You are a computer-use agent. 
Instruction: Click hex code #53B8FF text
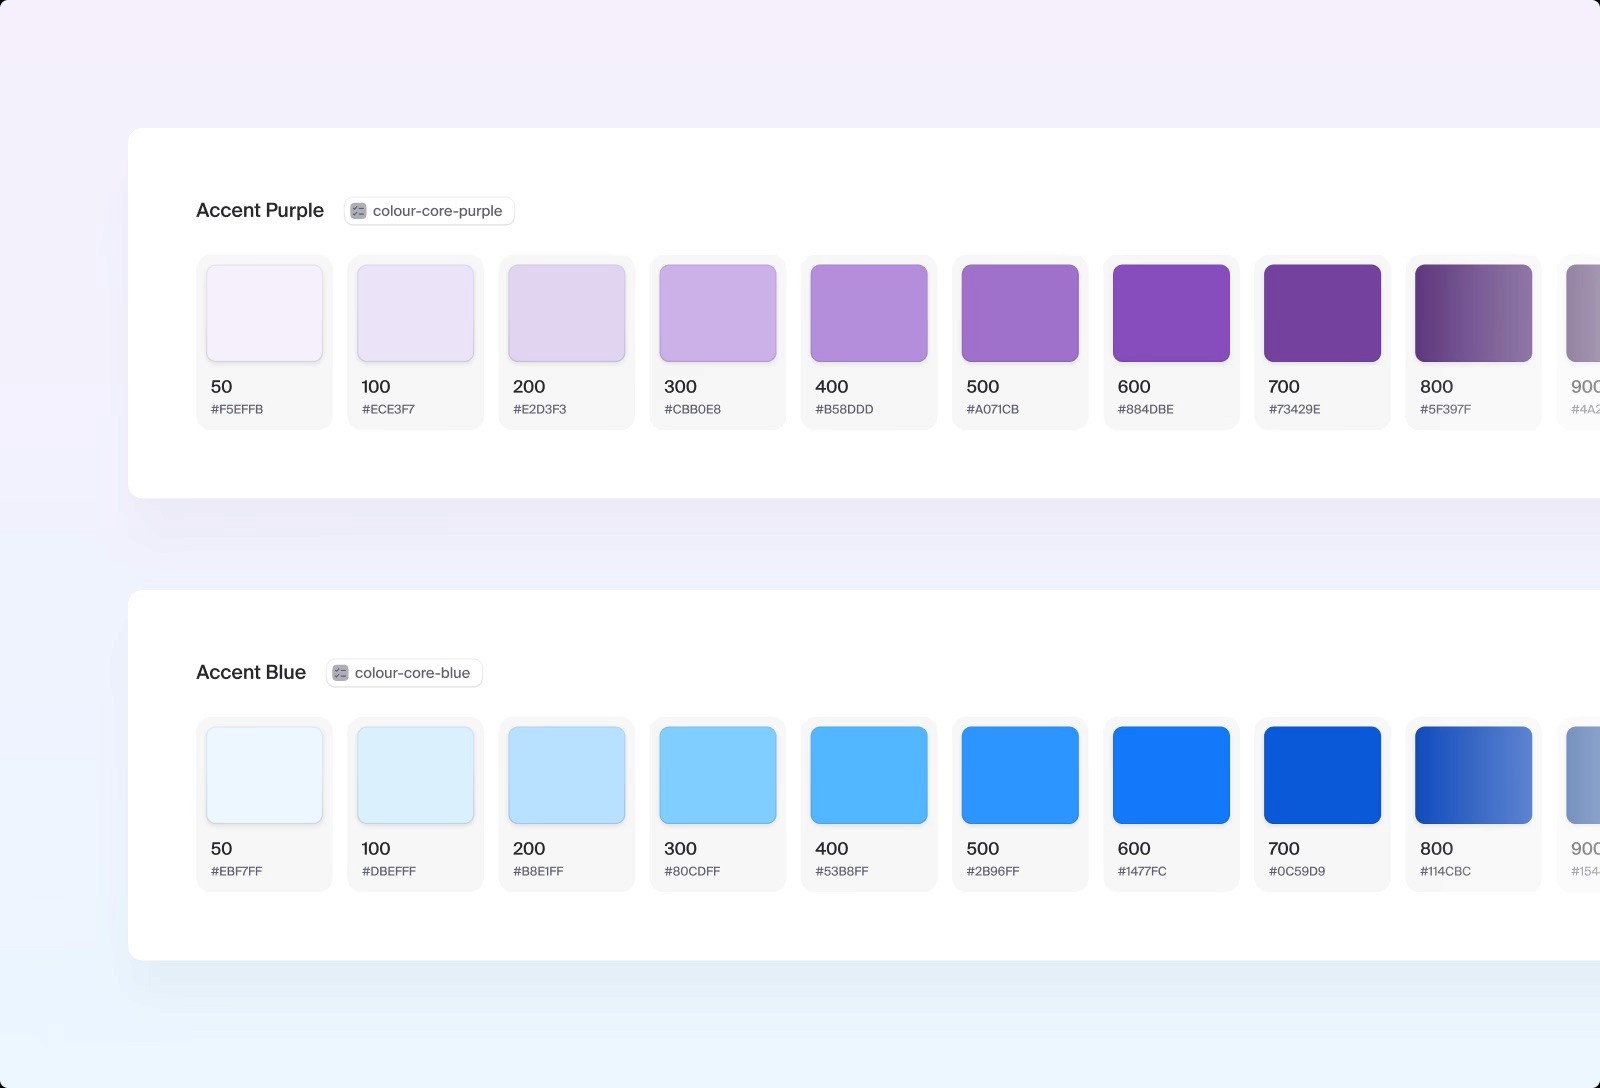click(x=842, y=871)
